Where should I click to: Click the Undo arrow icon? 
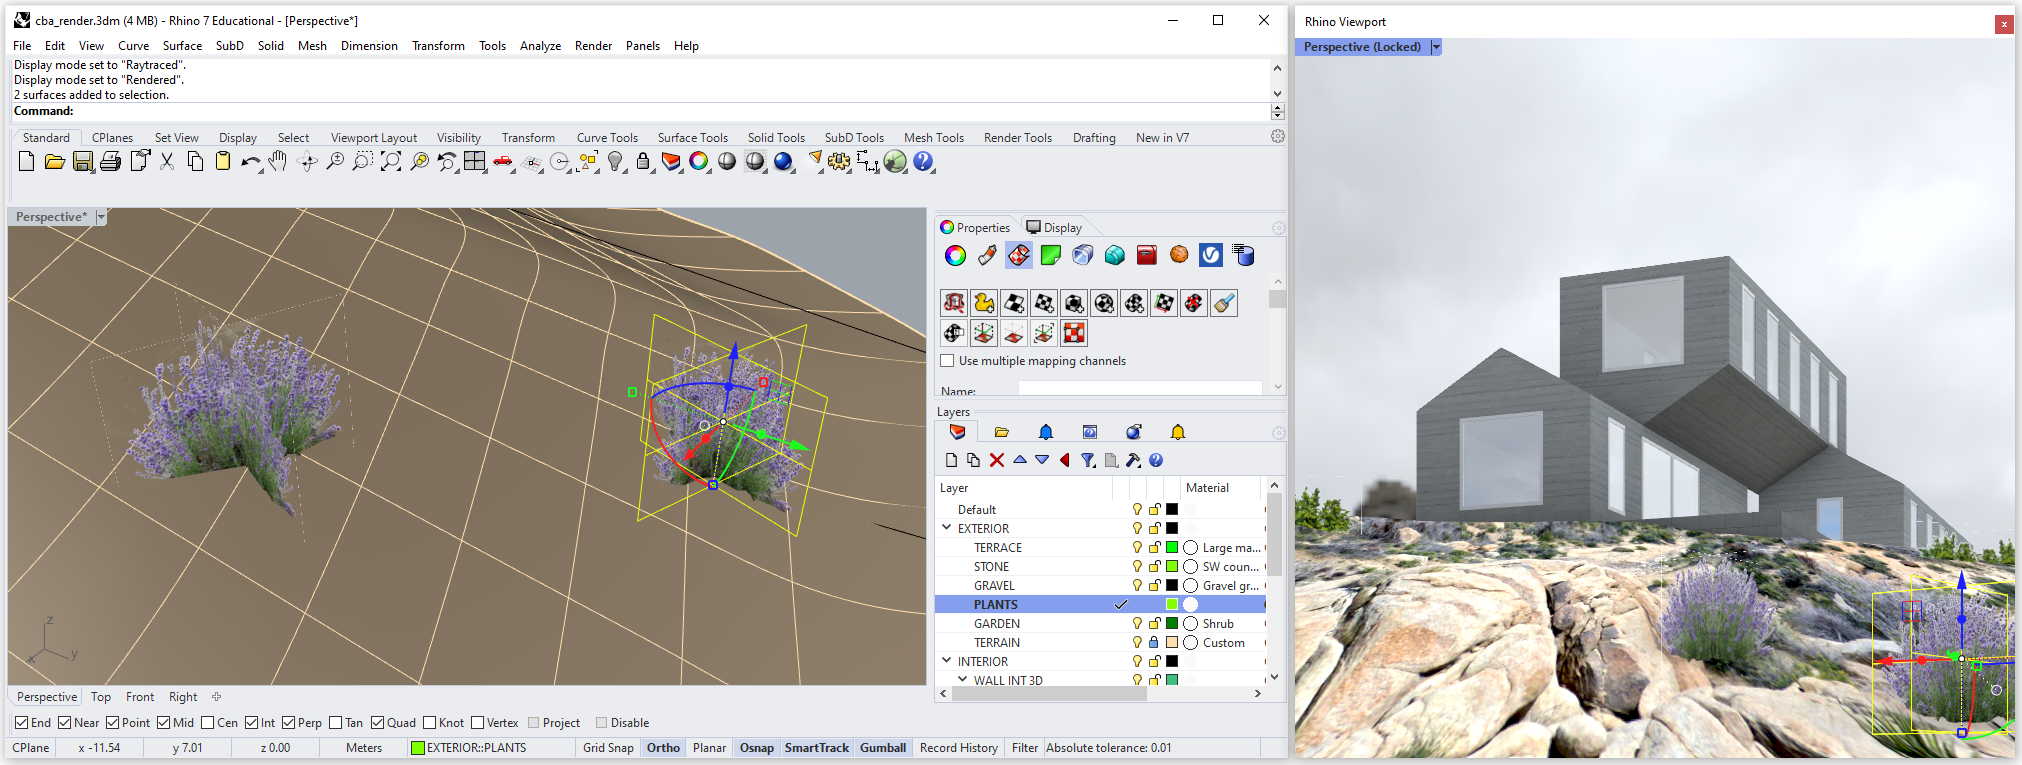point(250,162)
